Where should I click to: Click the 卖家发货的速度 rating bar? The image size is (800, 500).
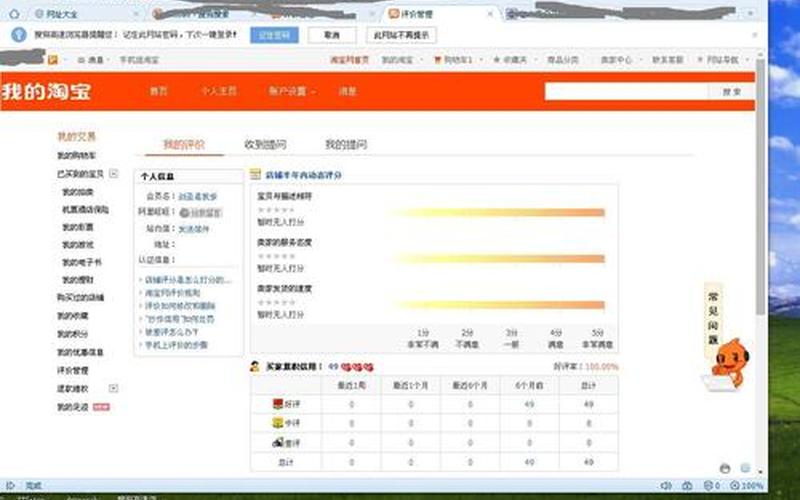pyautogui.click(x=497, y=305)
